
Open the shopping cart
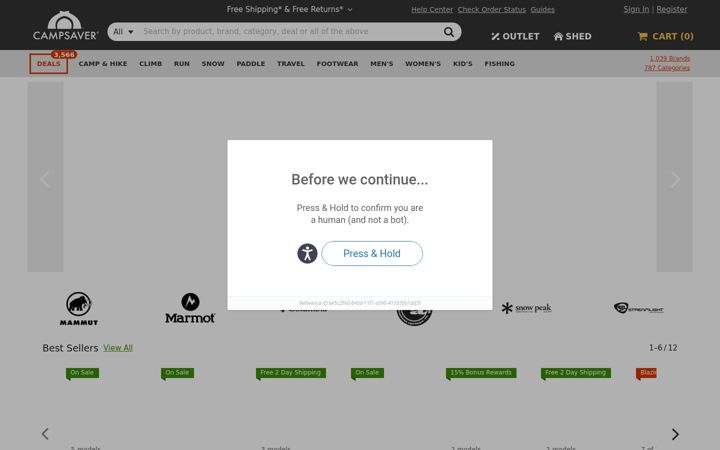point(665,36)
